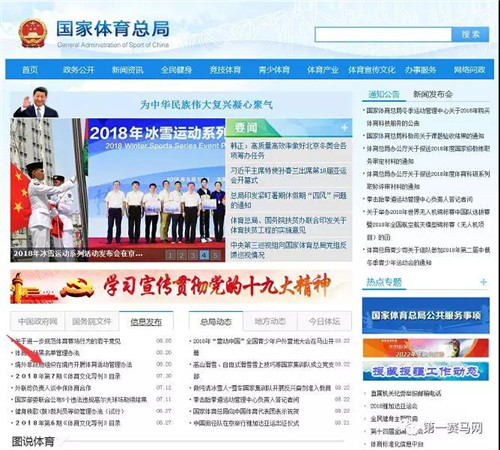Click the 搜索 search button
This screenshot has width=500, height=450.
(x=470, y=34)
